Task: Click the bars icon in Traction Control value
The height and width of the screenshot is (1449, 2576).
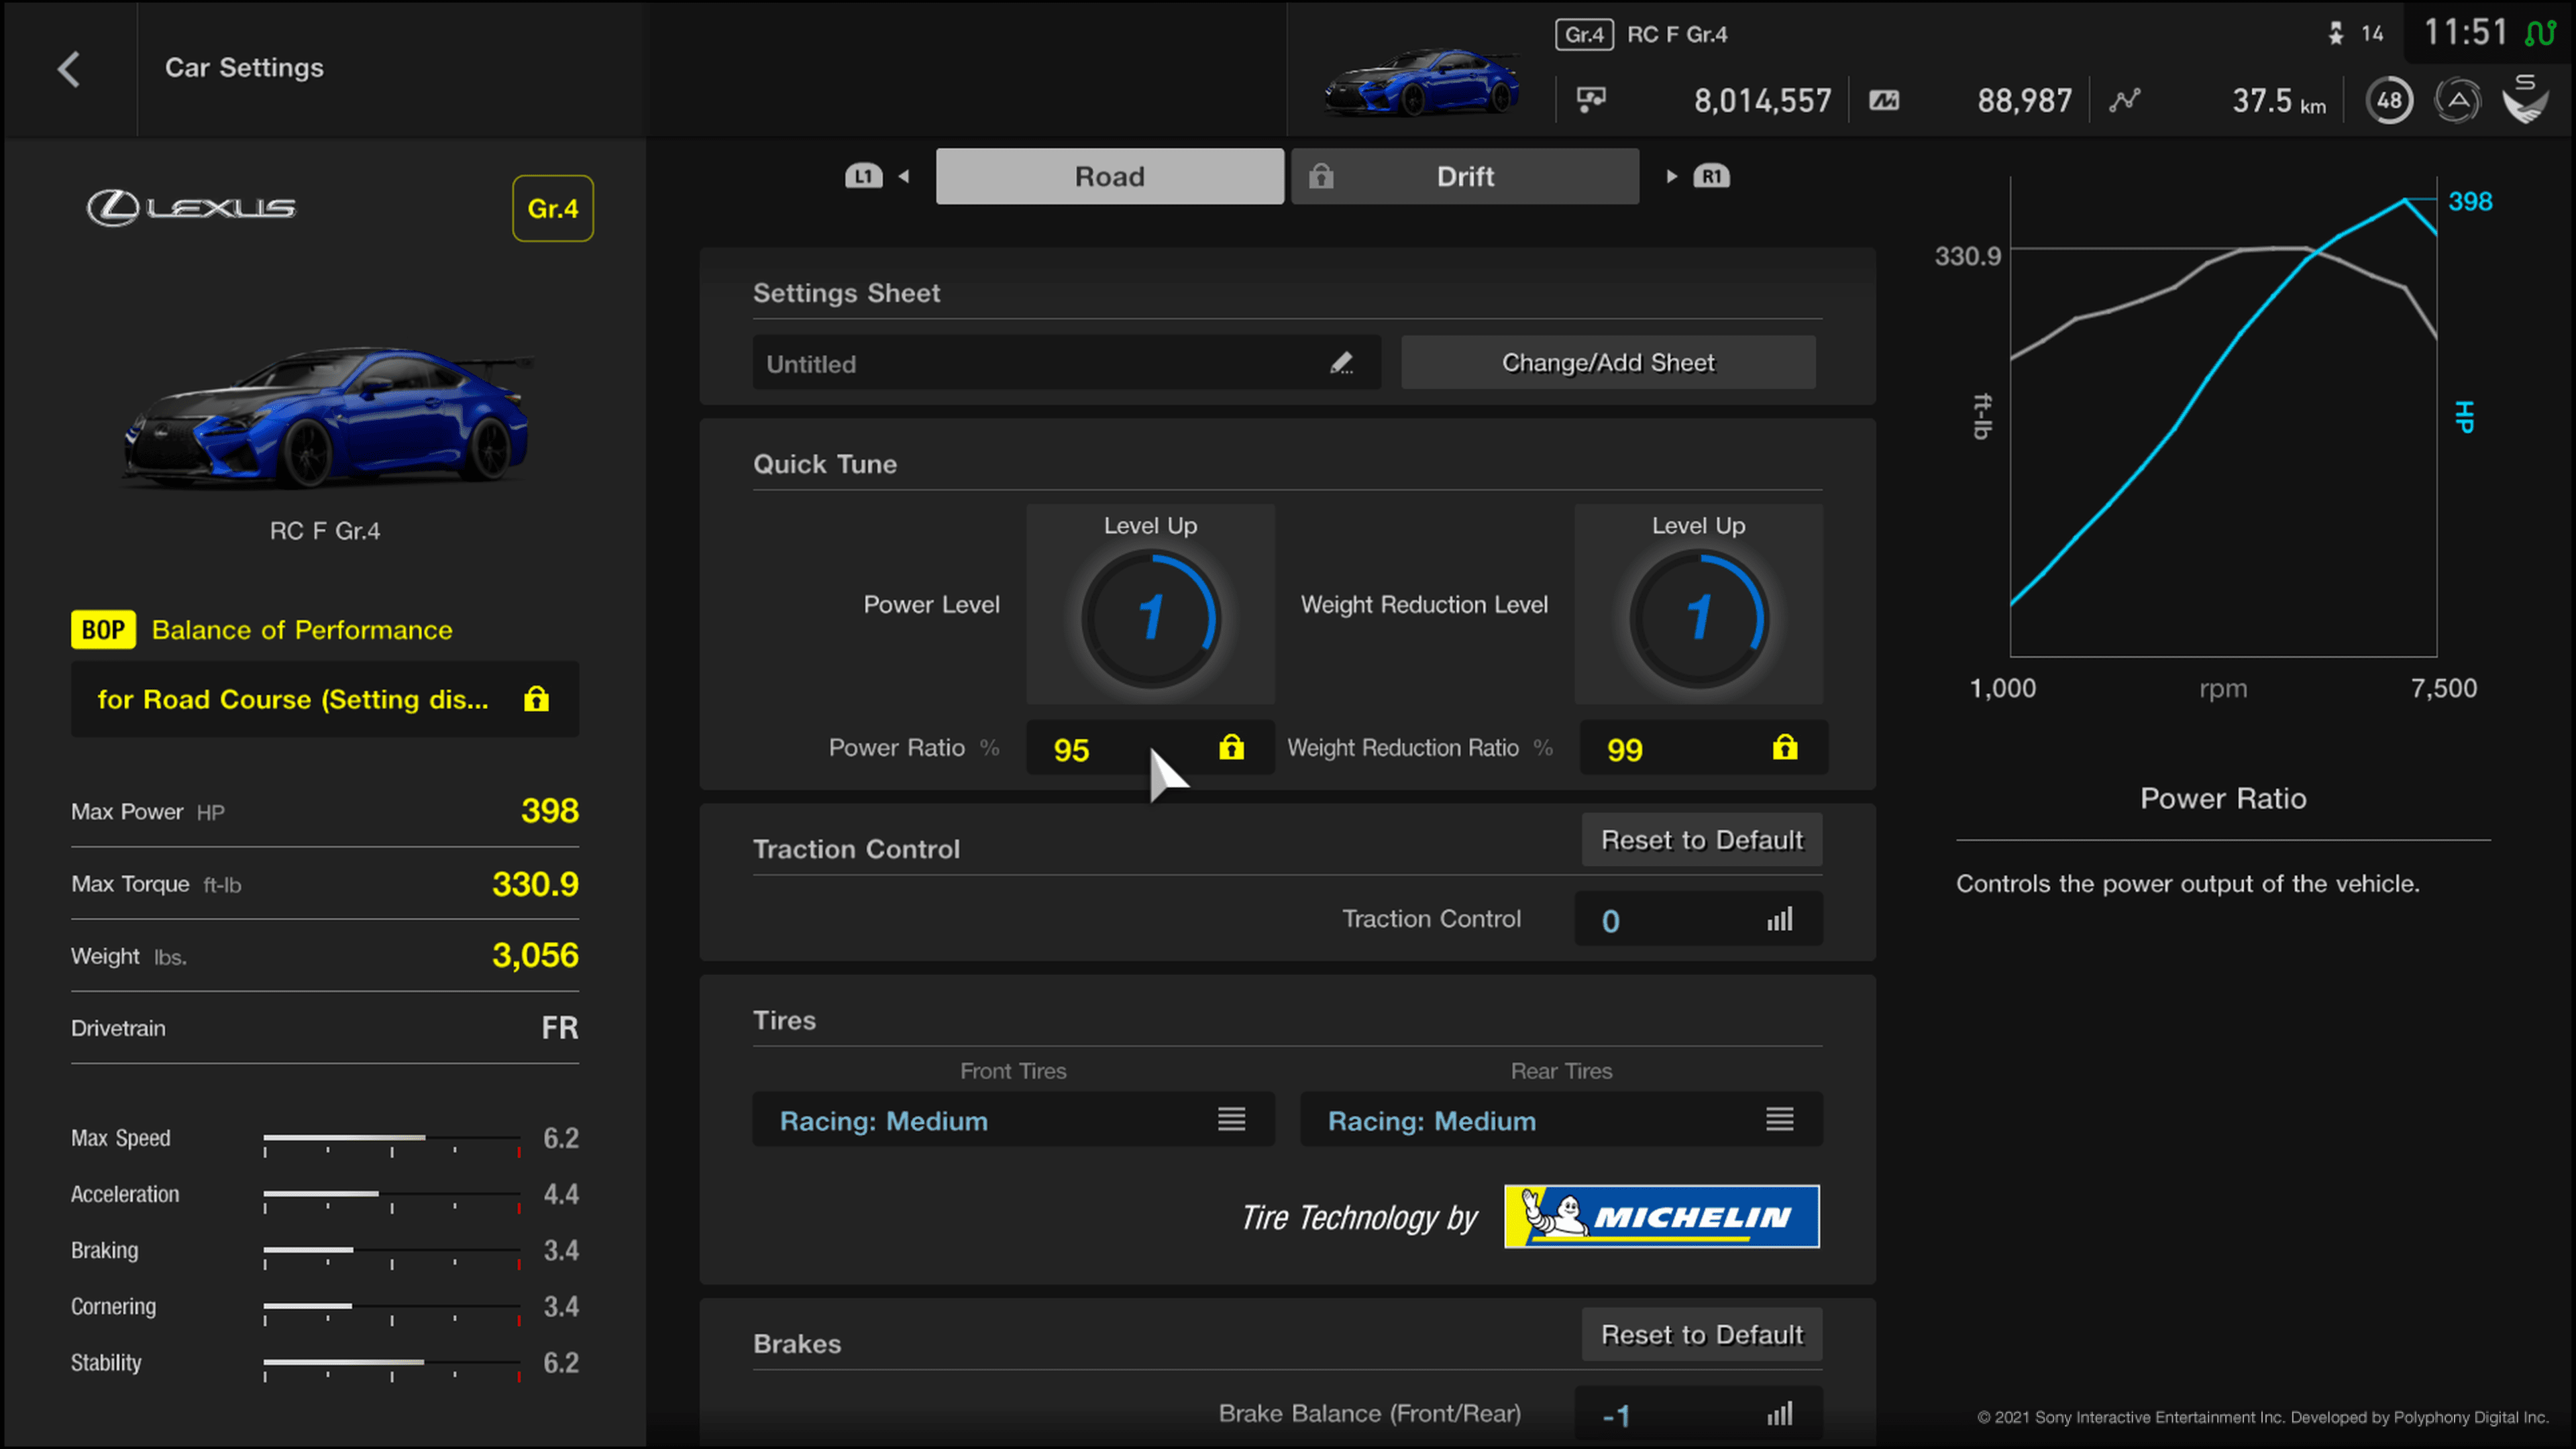Action: click(1779, 919)
